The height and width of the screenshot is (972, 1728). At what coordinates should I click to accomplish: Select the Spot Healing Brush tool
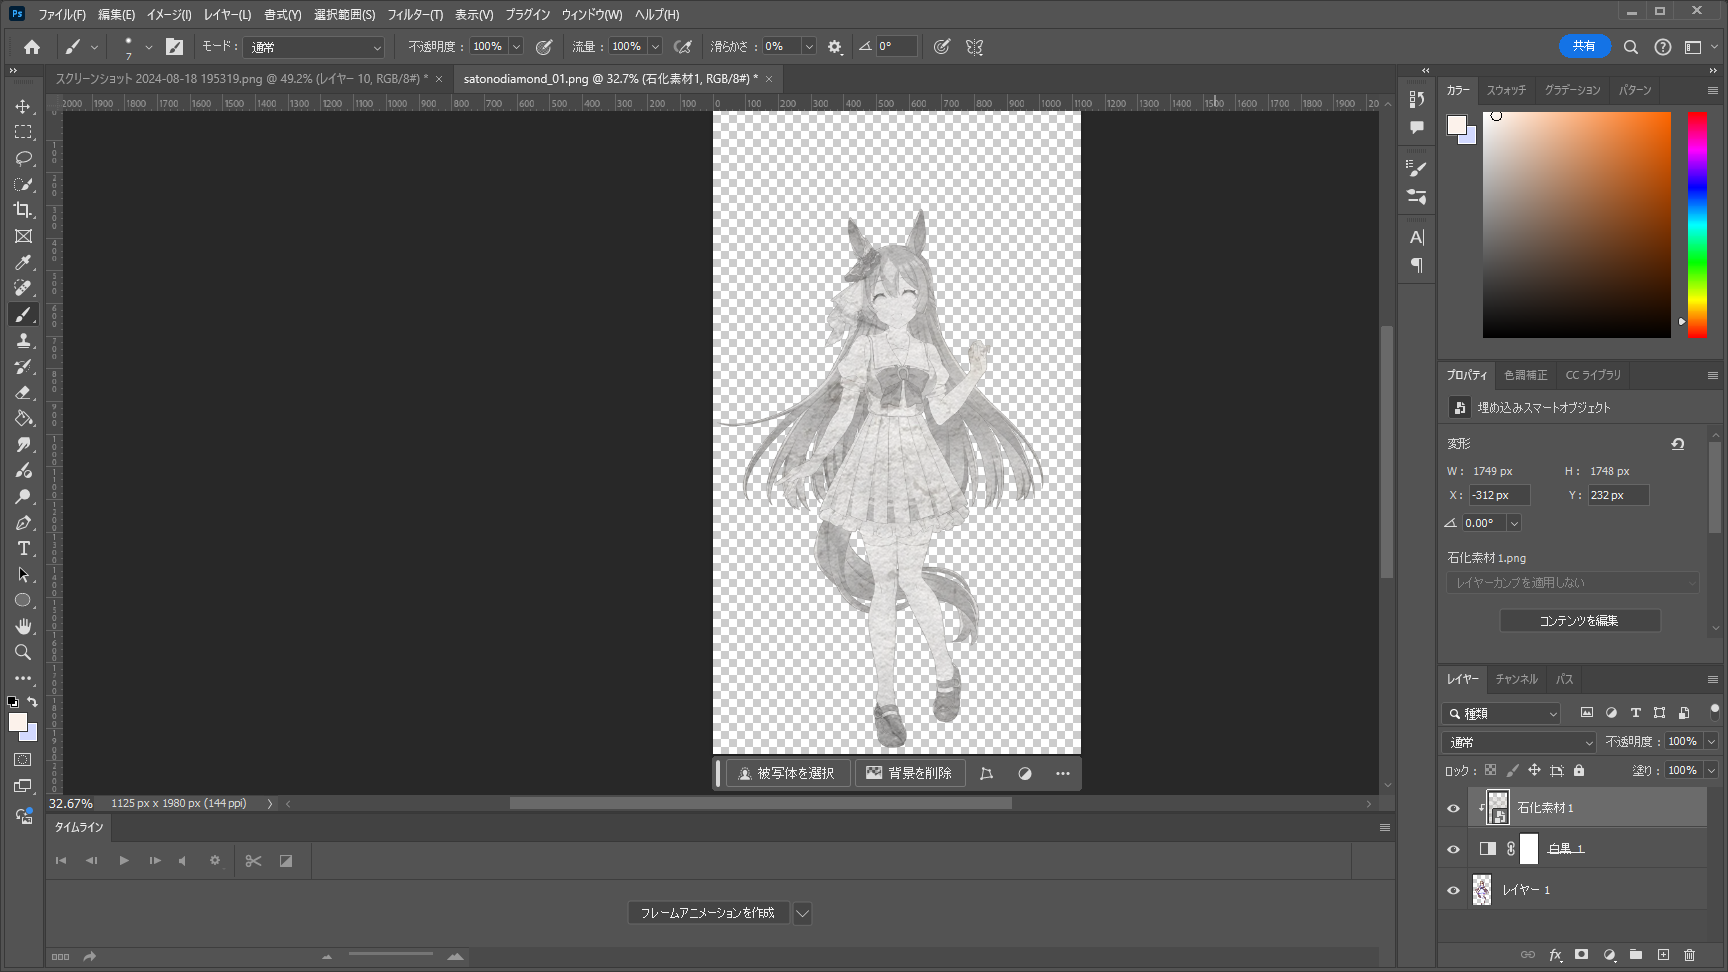pyautogui.click(x=23, y=288)
